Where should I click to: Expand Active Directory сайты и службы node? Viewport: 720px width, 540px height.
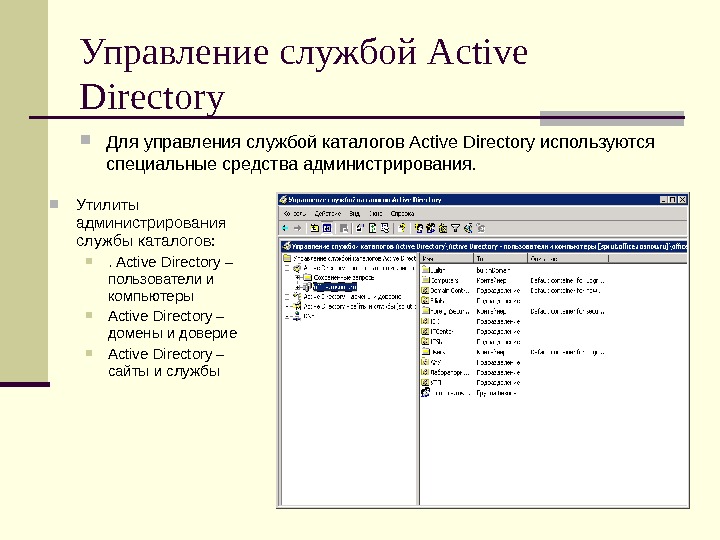287,306
